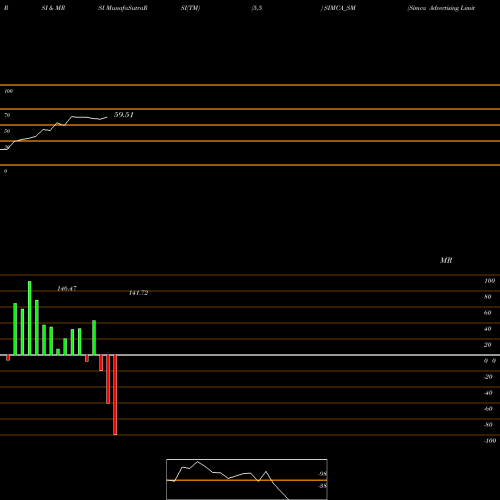Click the mini preview chart thumbnail
Image resolution: width=500 pixels, height=500 pixels.
click(x=247, y=479)
